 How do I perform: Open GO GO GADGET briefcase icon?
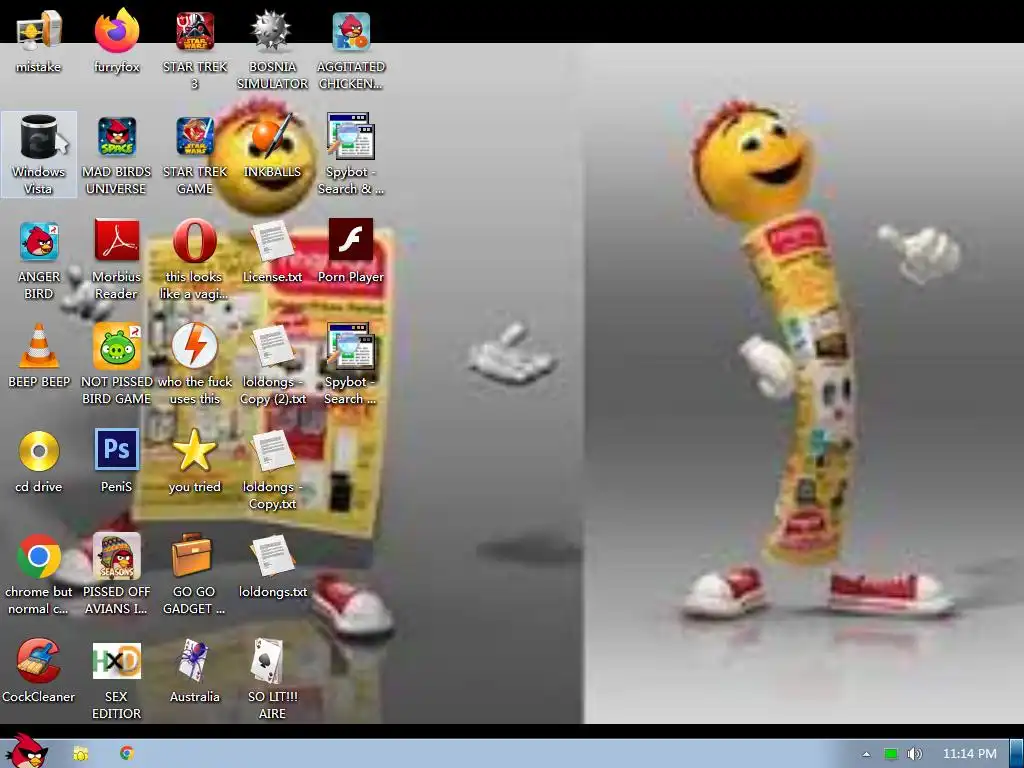[192, 556]
